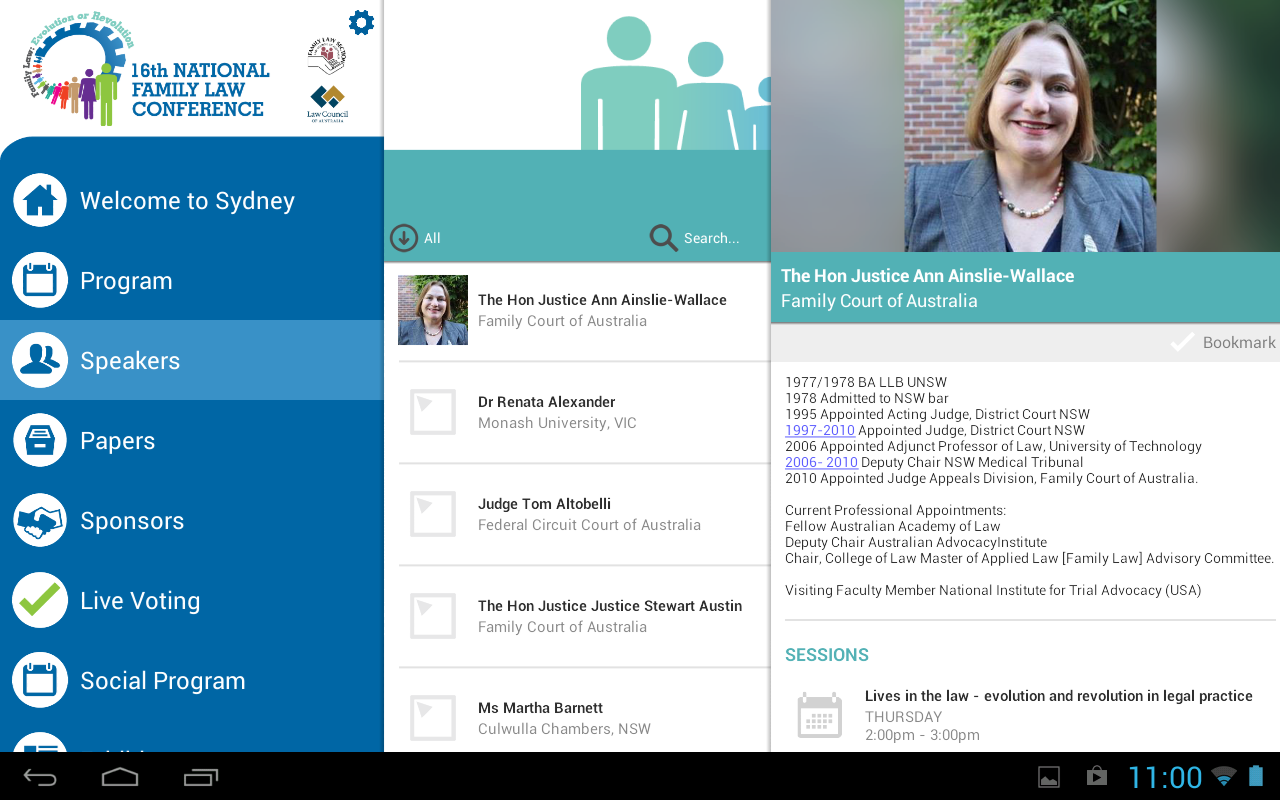
Task: Tap the Wi-Fi status icon
Action: coord(1223,777)
